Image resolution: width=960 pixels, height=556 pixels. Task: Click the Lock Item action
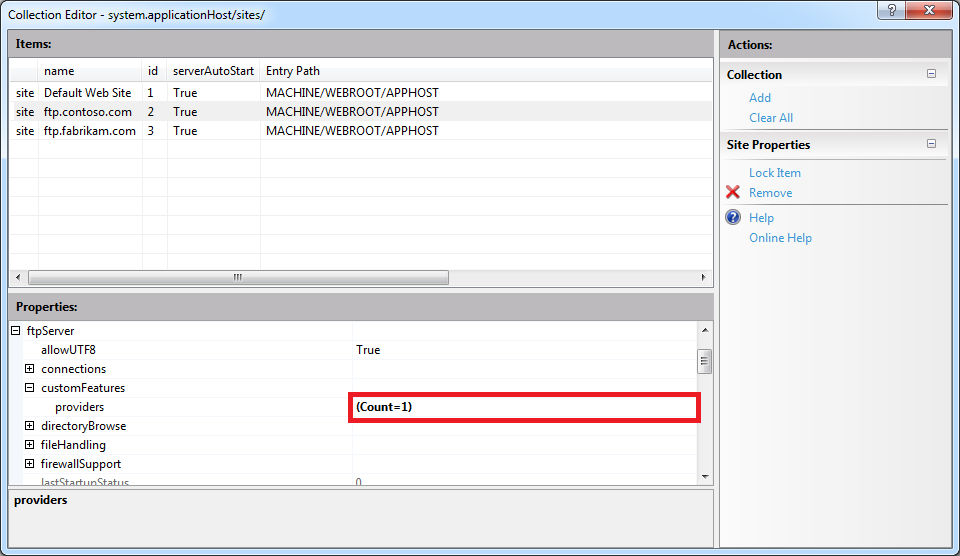[774, 173]
